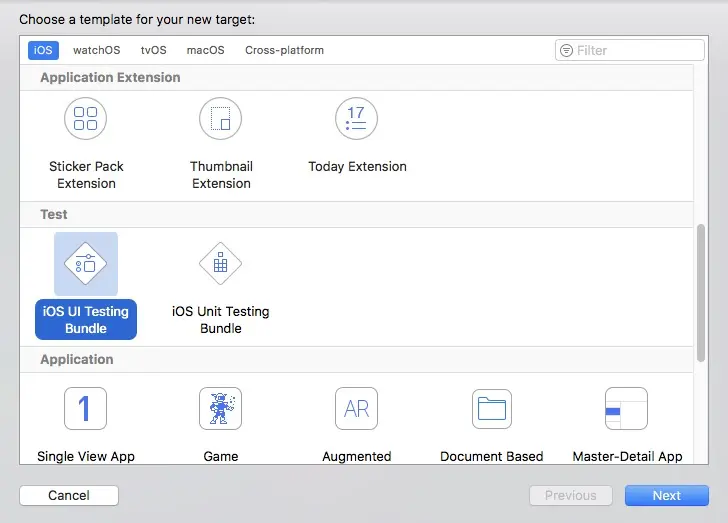Viewport: 728px width, 523px height.
Task: Click the Next button
Action: pos(667,495)
